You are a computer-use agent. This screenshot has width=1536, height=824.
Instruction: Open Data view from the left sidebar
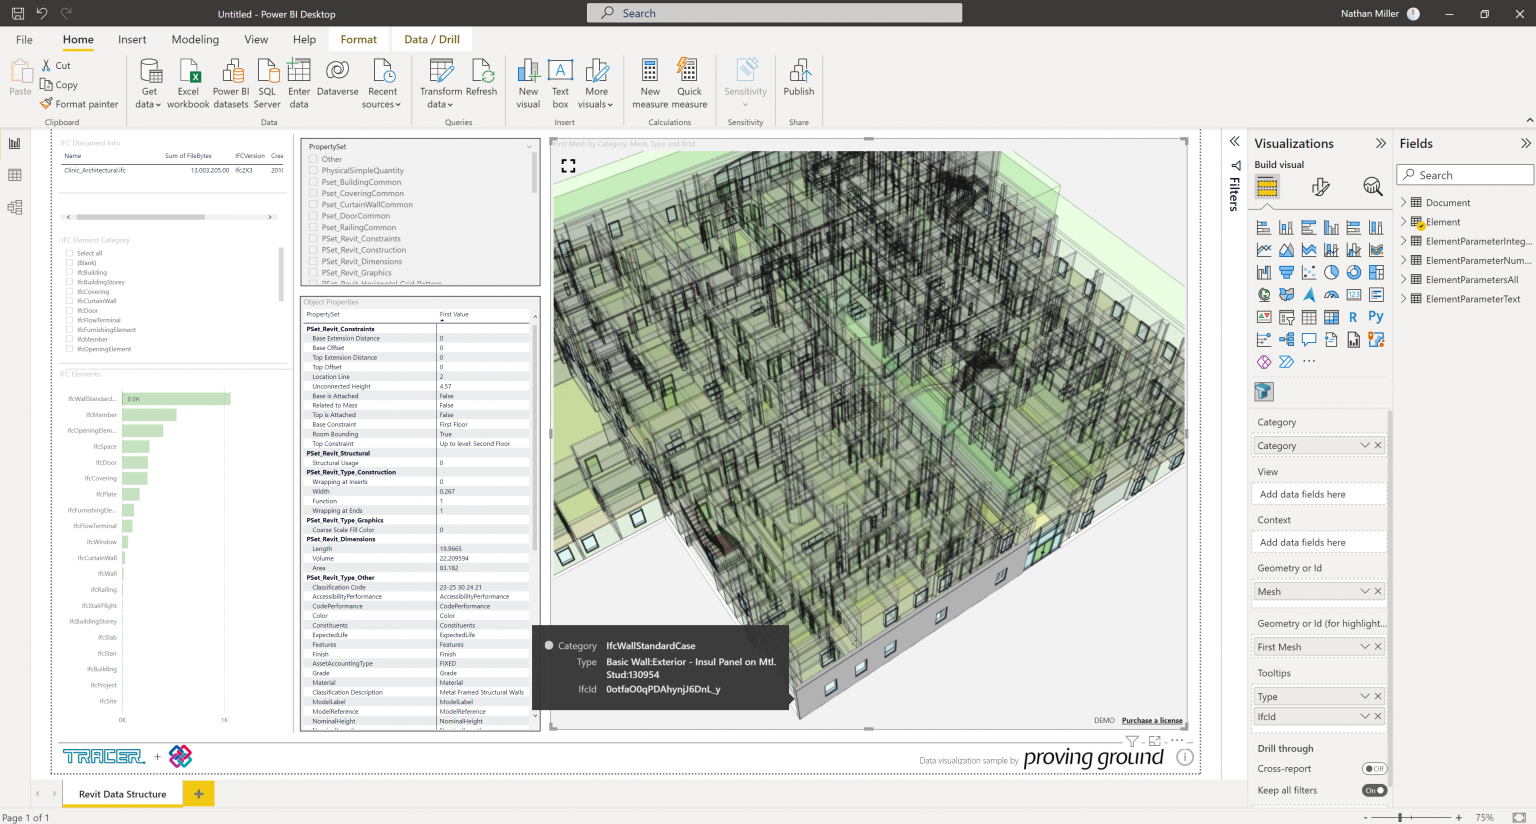click(x=16, y=174)
